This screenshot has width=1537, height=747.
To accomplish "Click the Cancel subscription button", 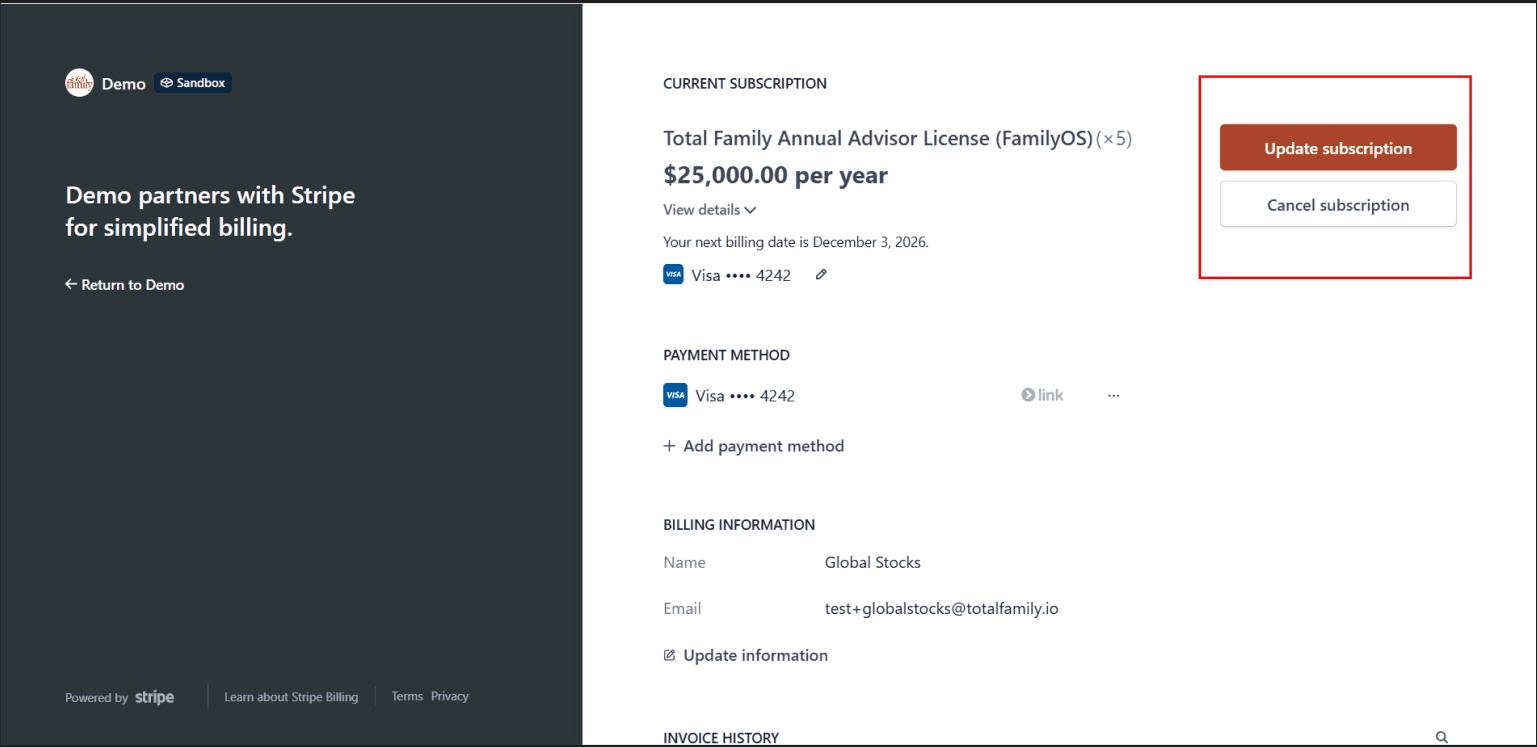I will (x=1338, y=205).
